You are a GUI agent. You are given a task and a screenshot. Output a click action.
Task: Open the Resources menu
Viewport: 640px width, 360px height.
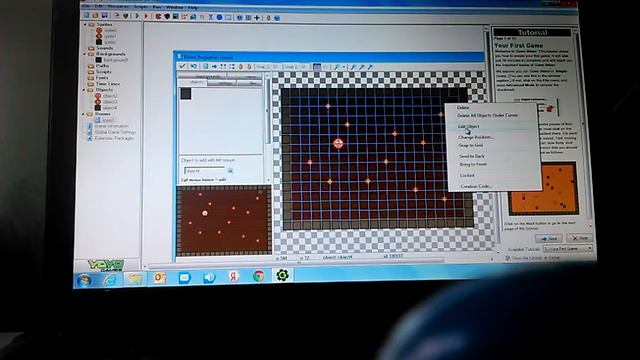tap(118, 7)
